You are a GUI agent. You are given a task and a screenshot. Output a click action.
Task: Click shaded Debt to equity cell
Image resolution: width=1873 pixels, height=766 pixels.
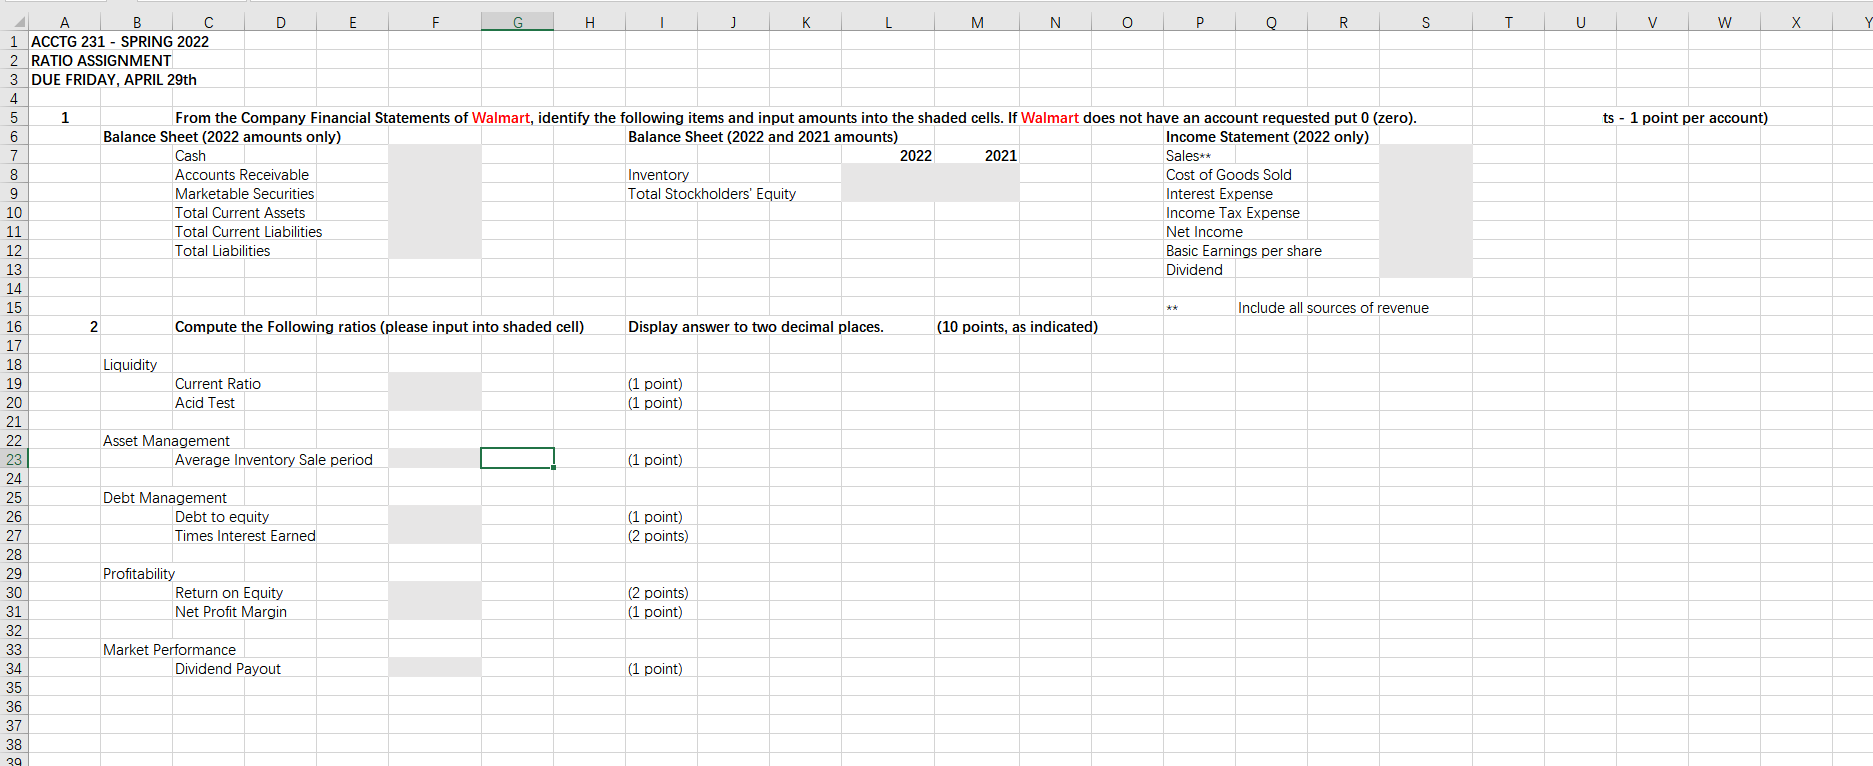(x=434, y=516)
